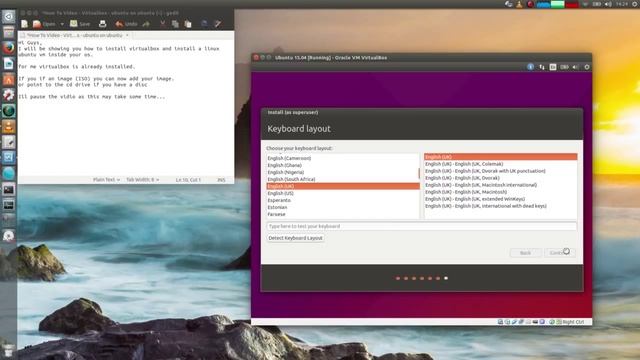Undo the last edit in gedit
The height and width of the screenshot is (360, 640).
click(x=126, y=24)
